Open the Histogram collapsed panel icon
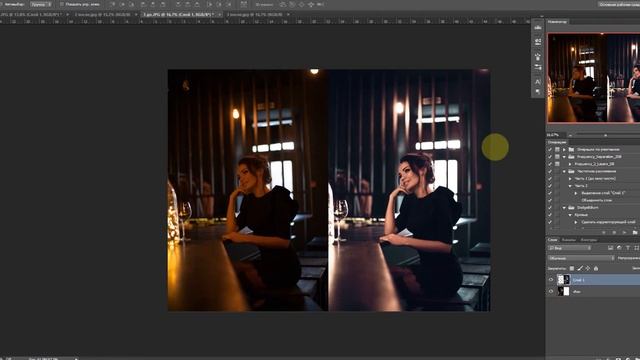 (x=538, y=27)
